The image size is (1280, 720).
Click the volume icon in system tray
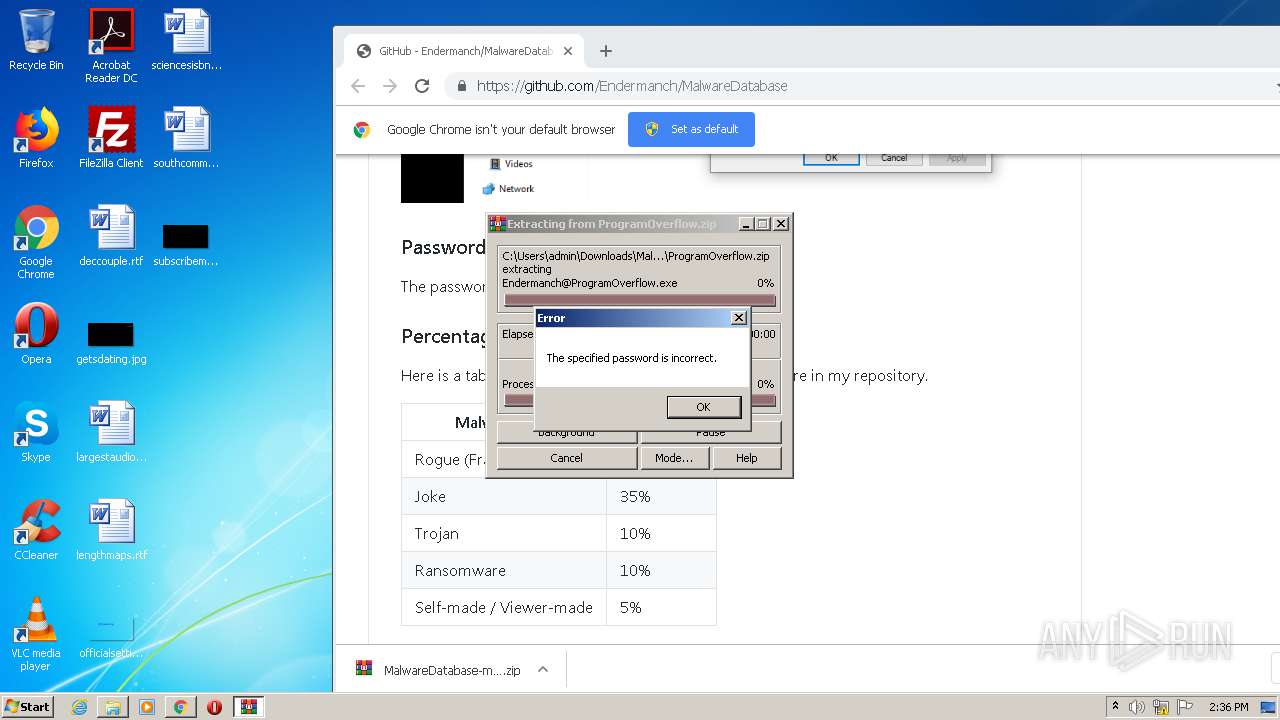[1136, 707]
